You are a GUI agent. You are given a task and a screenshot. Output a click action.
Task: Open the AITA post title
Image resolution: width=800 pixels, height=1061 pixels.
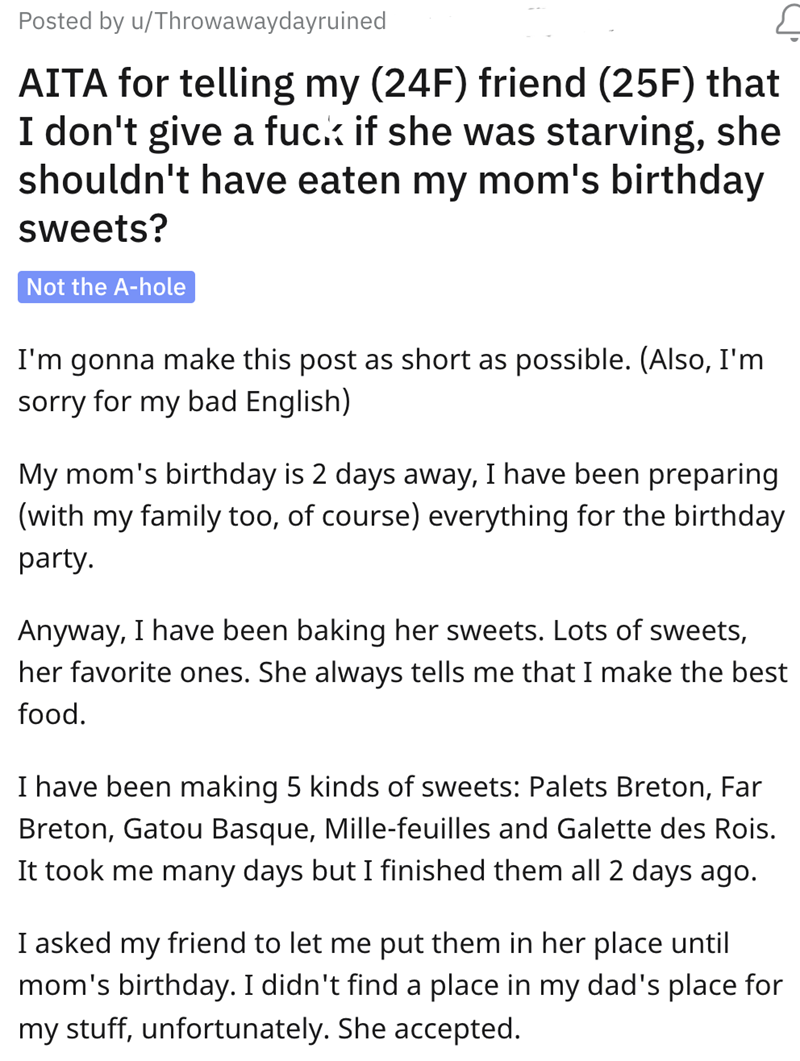tap(399, 156)
